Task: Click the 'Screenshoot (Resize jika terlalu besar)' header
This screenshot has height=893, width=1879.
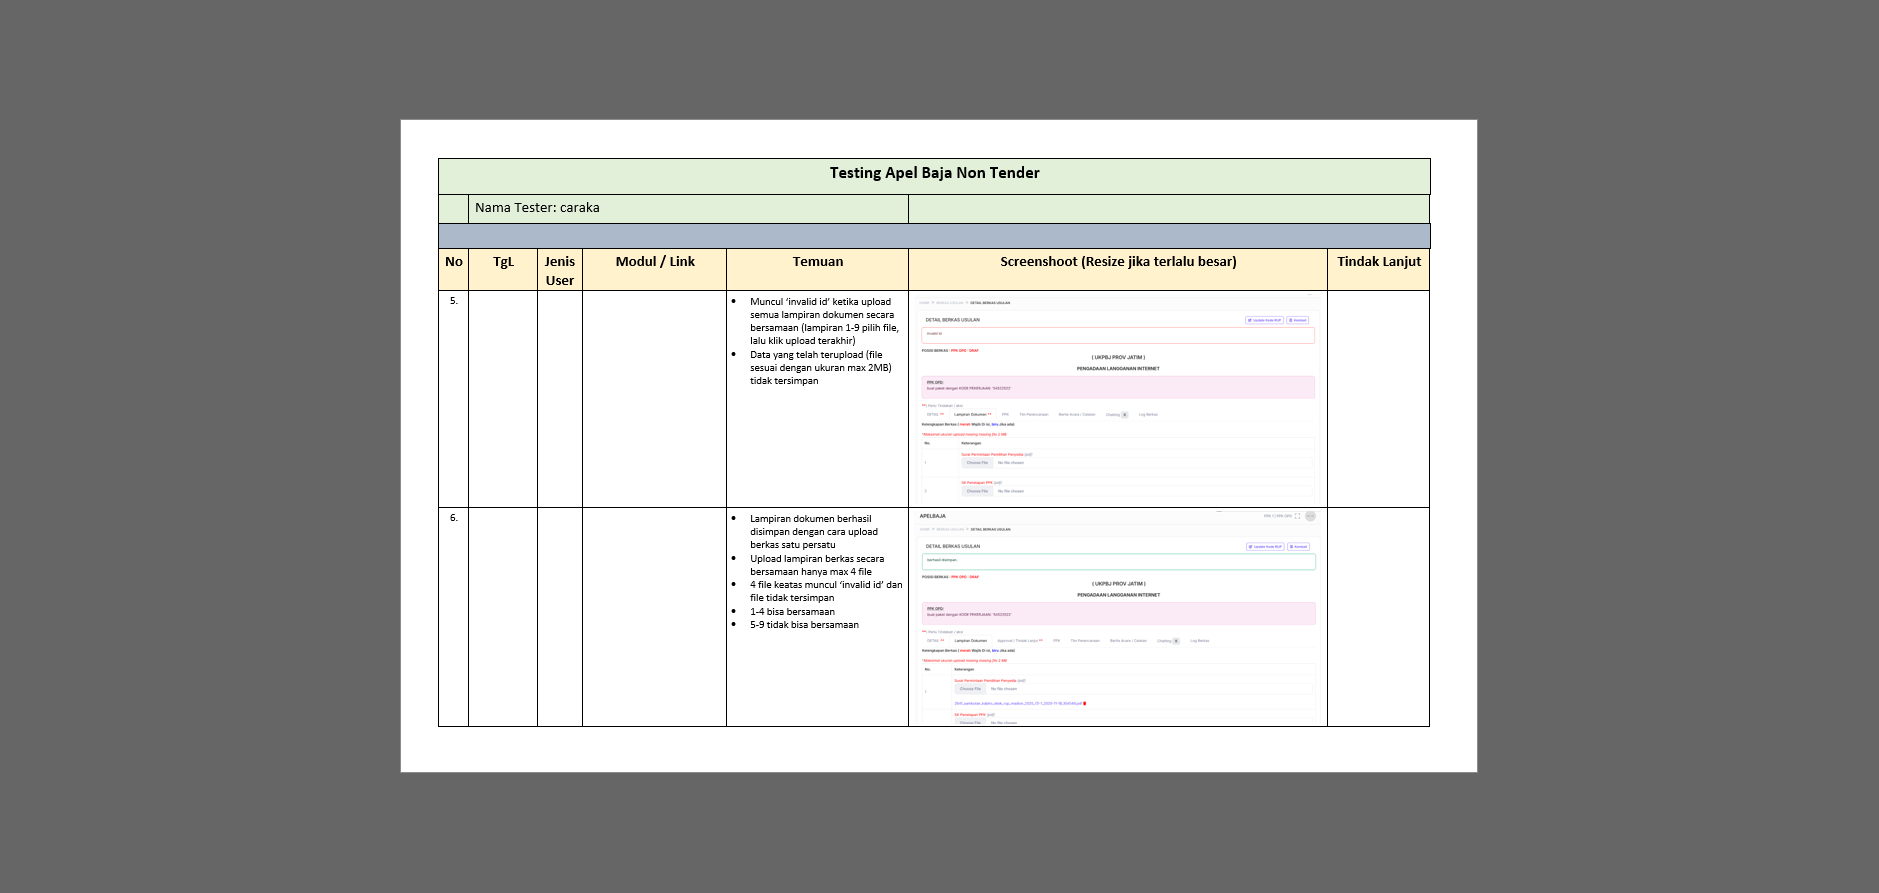Action: tap(1118, 262)
